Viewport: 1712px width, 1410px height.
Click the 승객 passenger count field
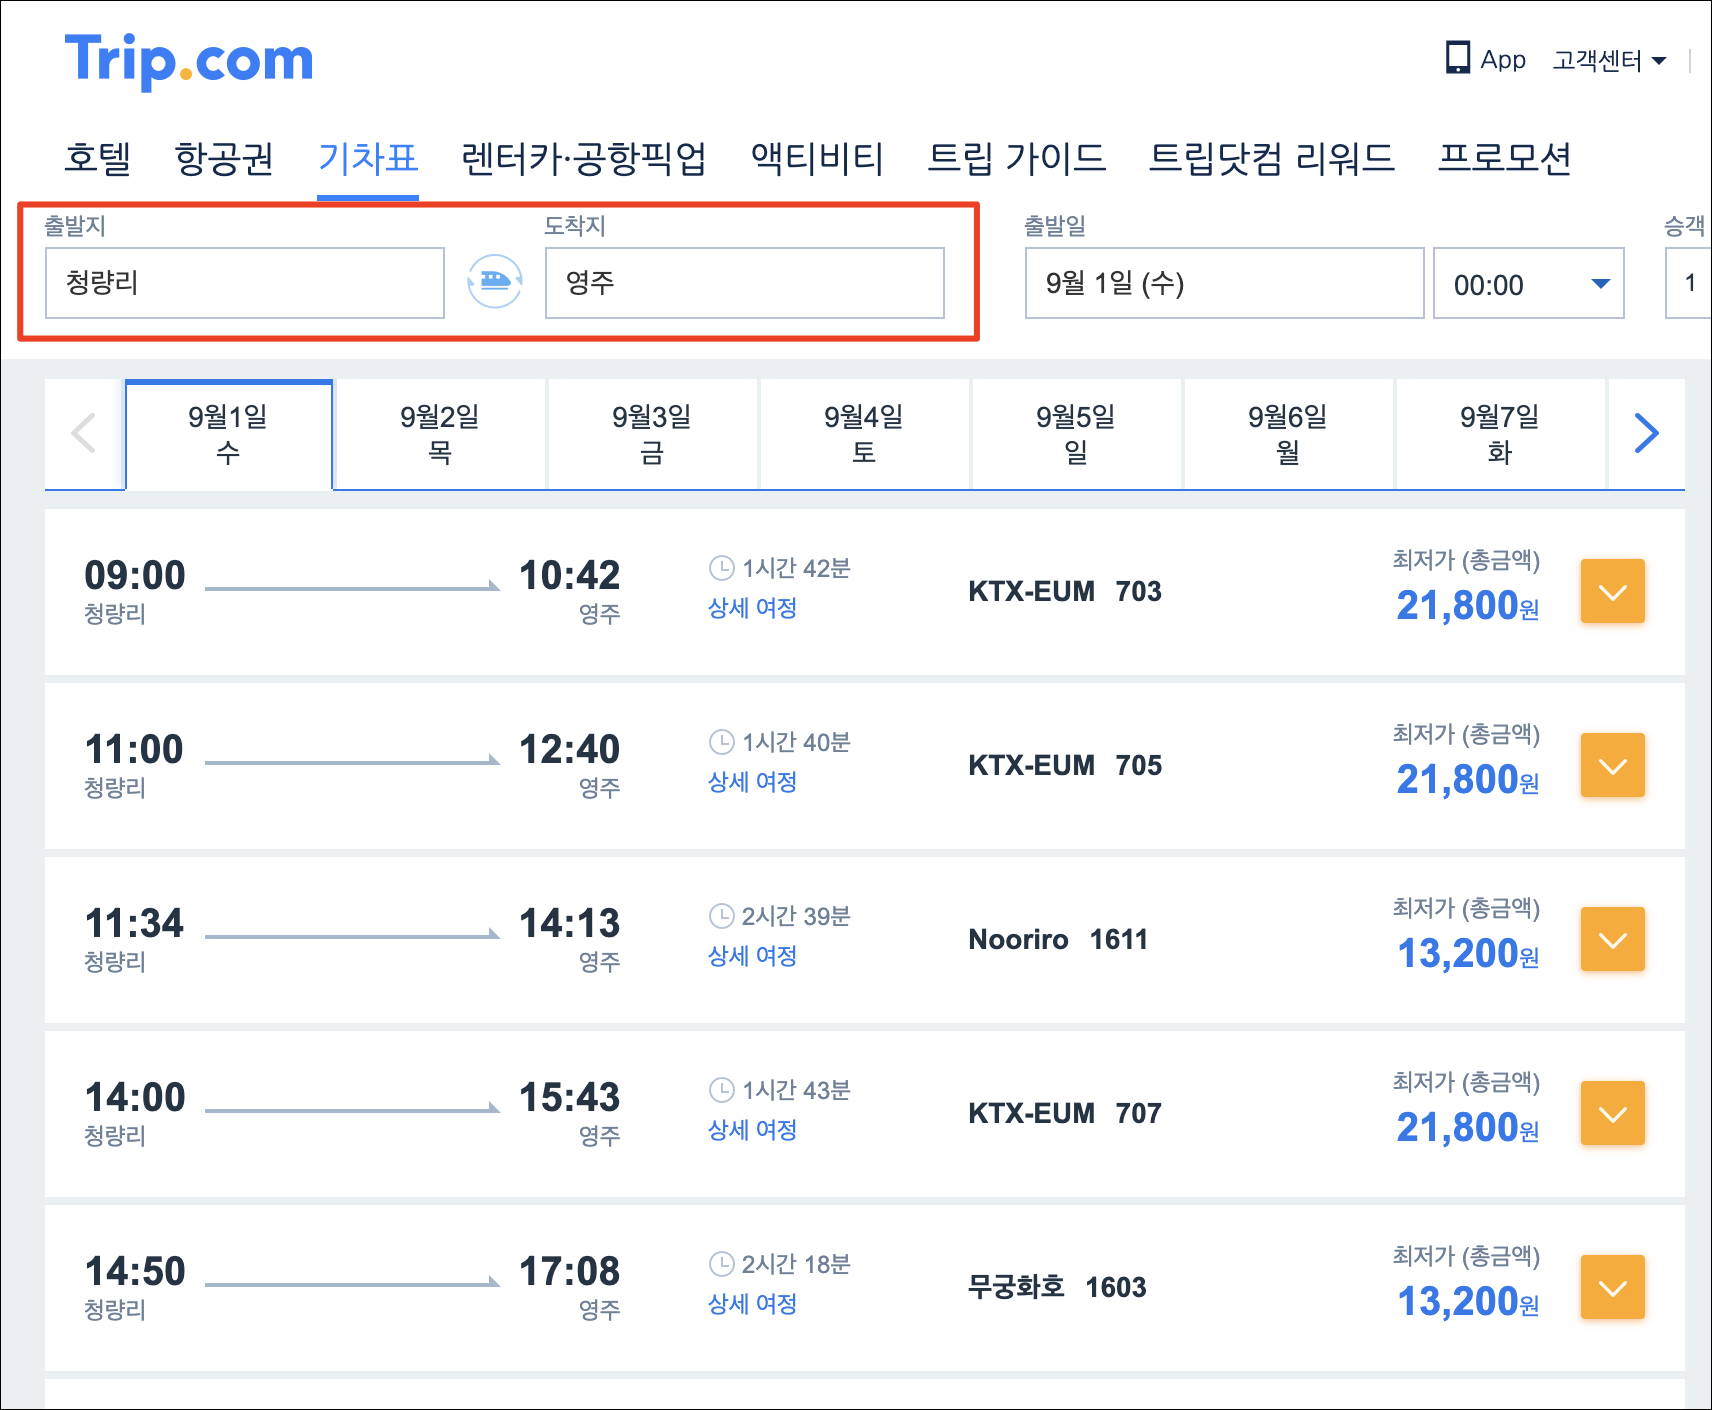(1689, 283)
